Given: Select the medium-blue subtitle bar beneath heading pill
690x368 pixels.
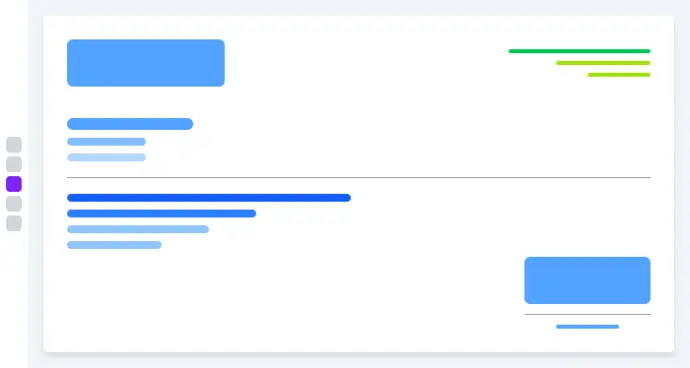Looking at the screenshot, I should [x=106, y=142].
